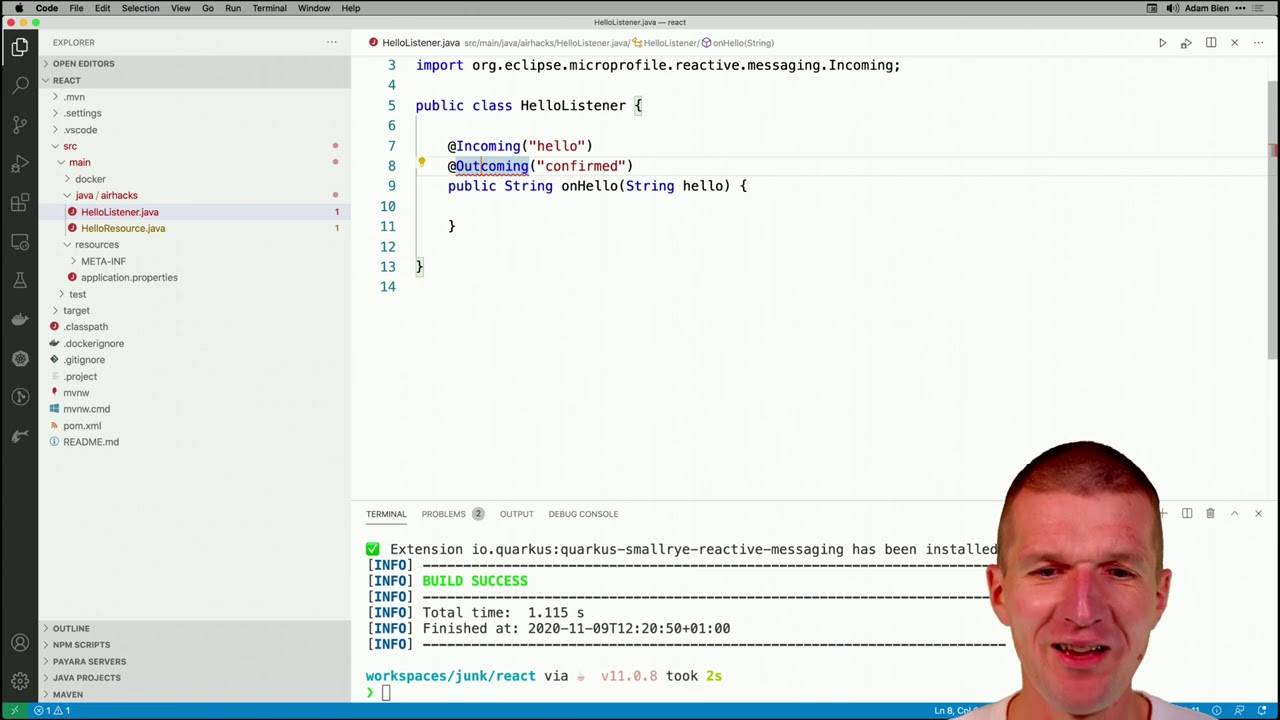
Task: Open the Source Control view
Action: (20, 125)
